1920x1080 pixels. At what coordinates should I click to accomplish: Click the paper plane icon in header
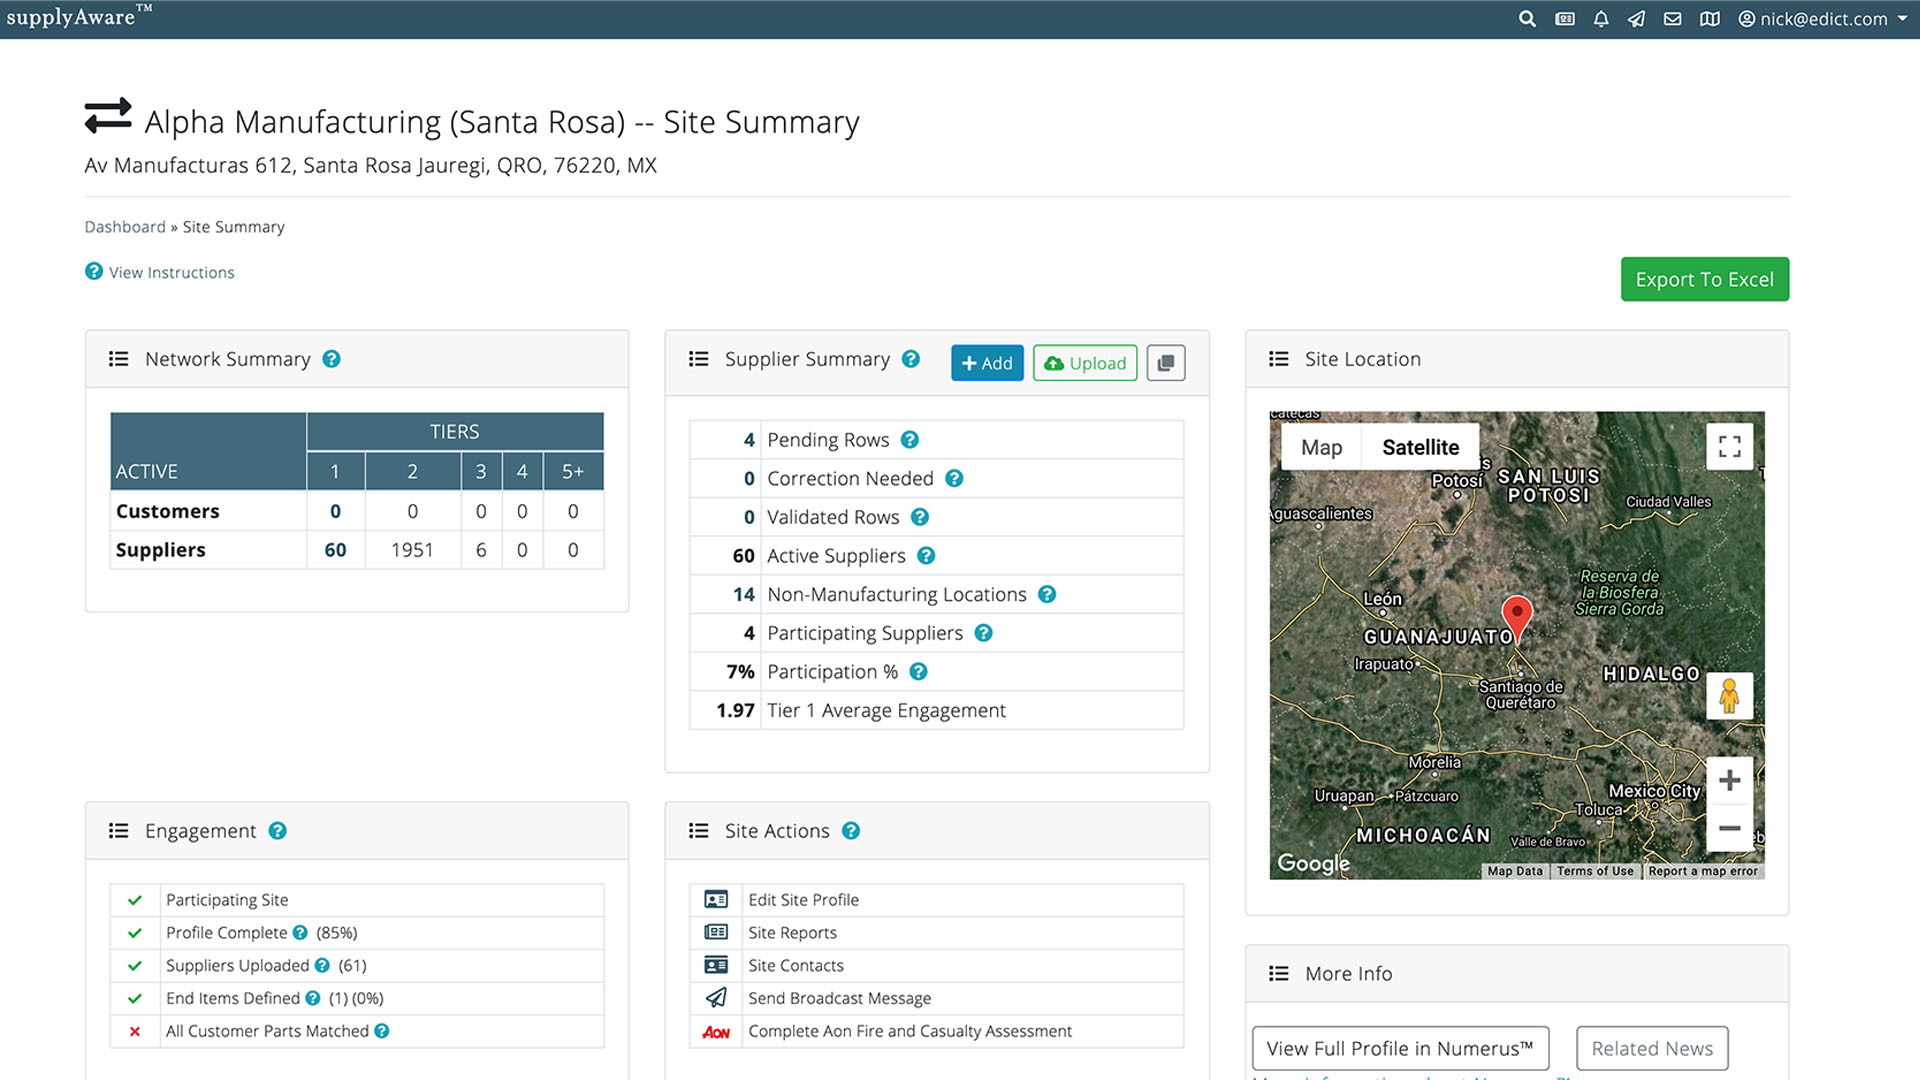click(1636, 19)
